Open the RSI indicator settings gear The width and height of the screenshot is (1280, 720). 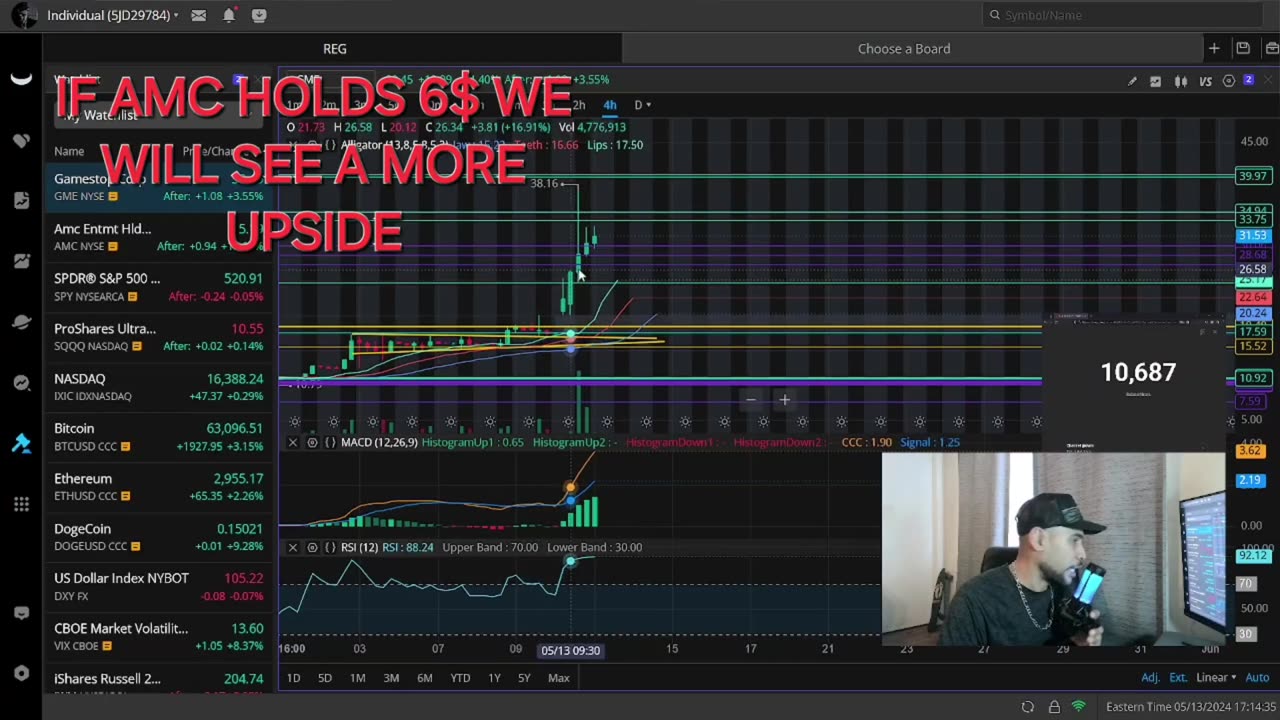coord(312,547)
